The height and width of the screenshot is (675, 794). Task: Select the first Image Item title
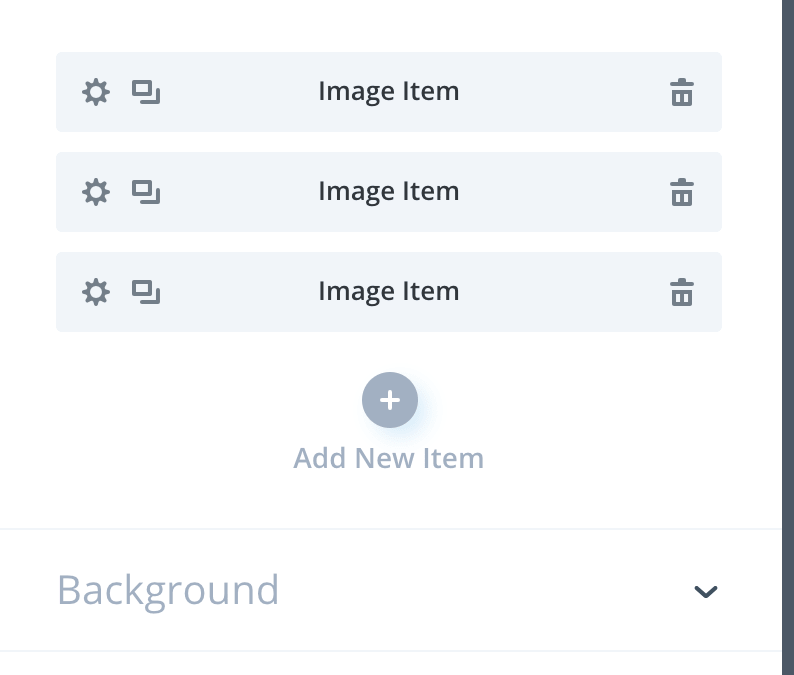point(388,92)
